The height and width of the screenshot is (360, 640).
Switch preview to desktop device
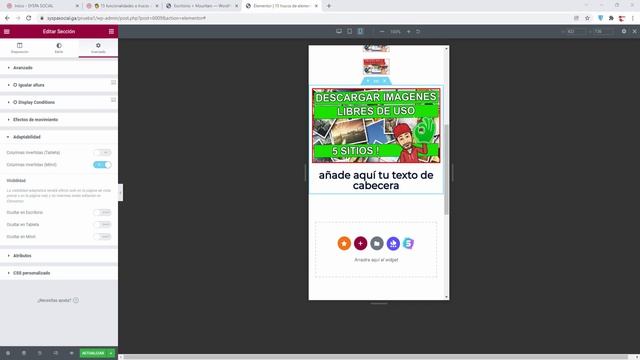(339, 31)
